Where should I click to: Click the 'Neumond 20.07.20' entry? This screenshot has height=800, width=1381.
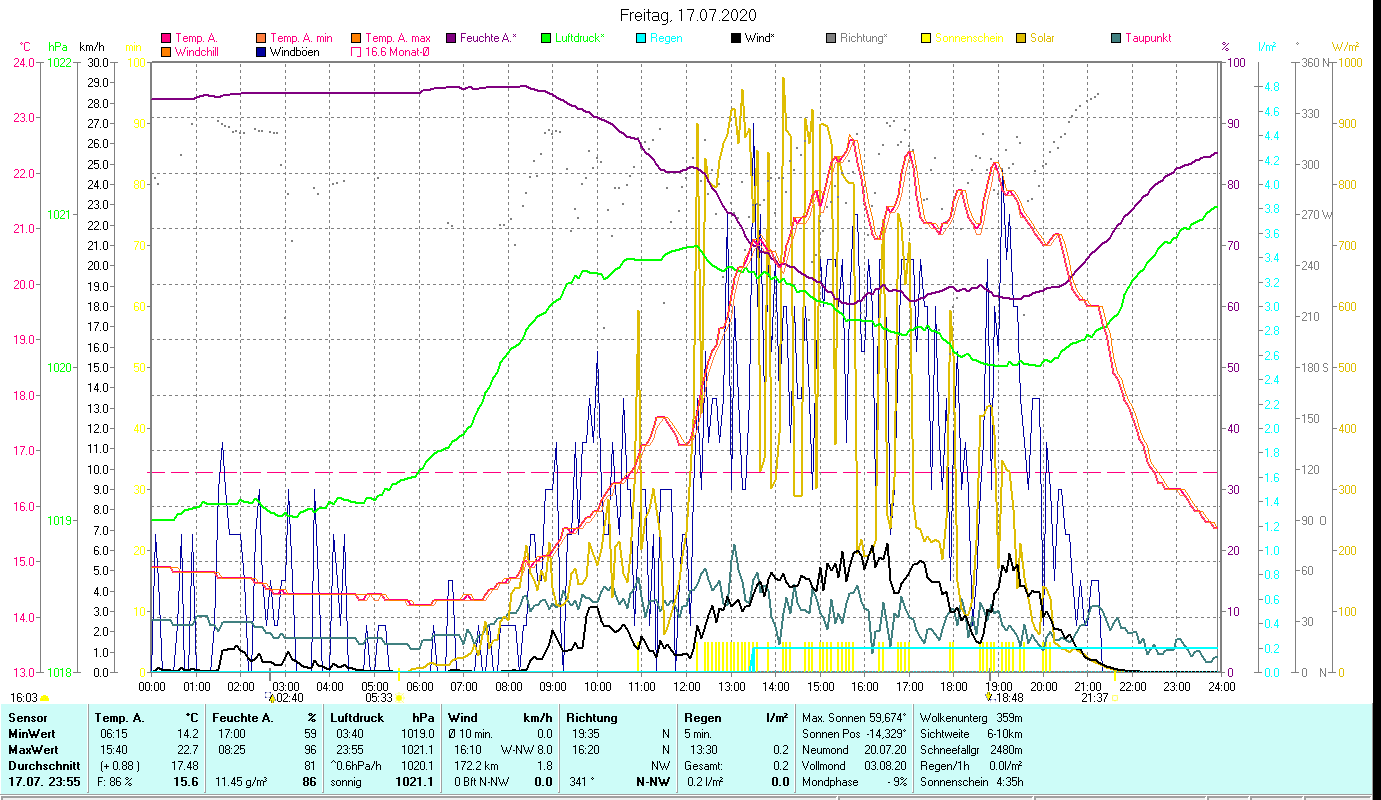click(854, 750)
